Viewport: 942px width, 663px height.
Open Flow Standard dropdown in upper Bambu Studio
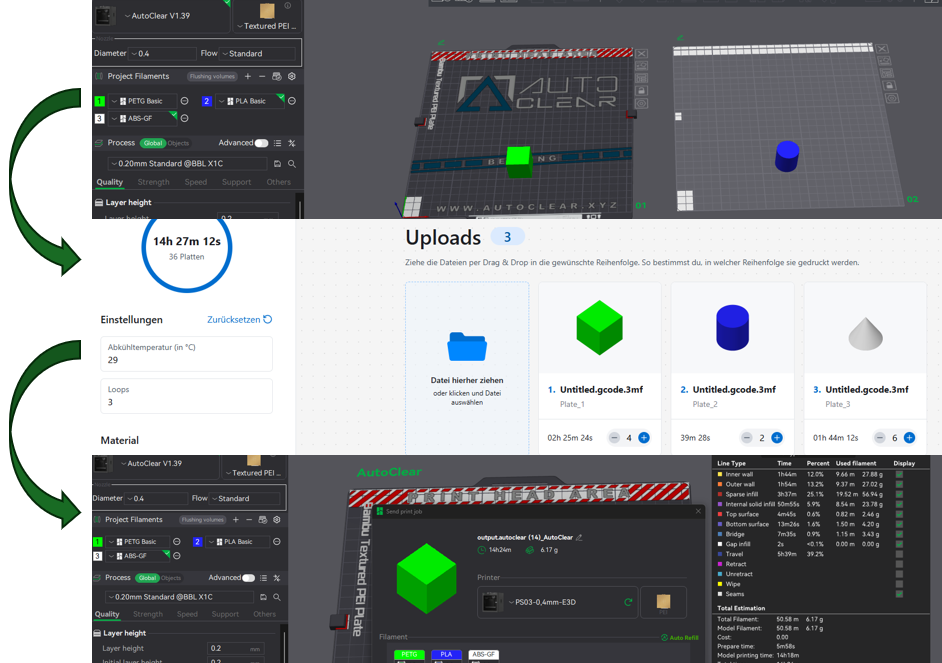258,53
